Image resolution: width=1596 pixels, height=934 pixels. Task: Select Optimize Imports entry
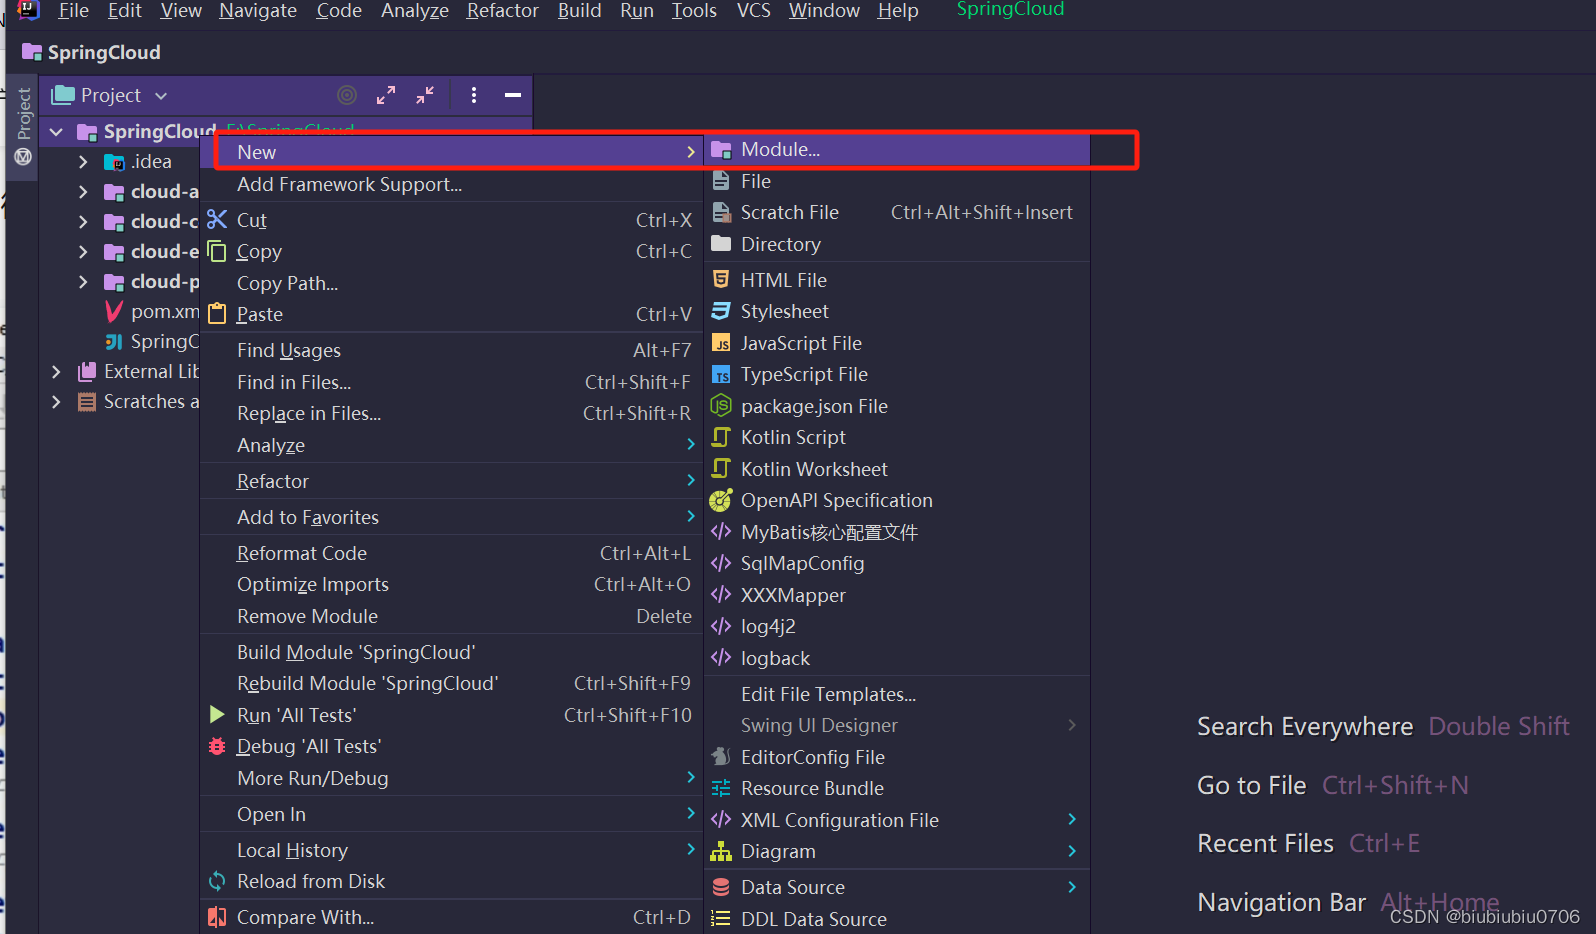pyautogui.click(x=452, y=584)
